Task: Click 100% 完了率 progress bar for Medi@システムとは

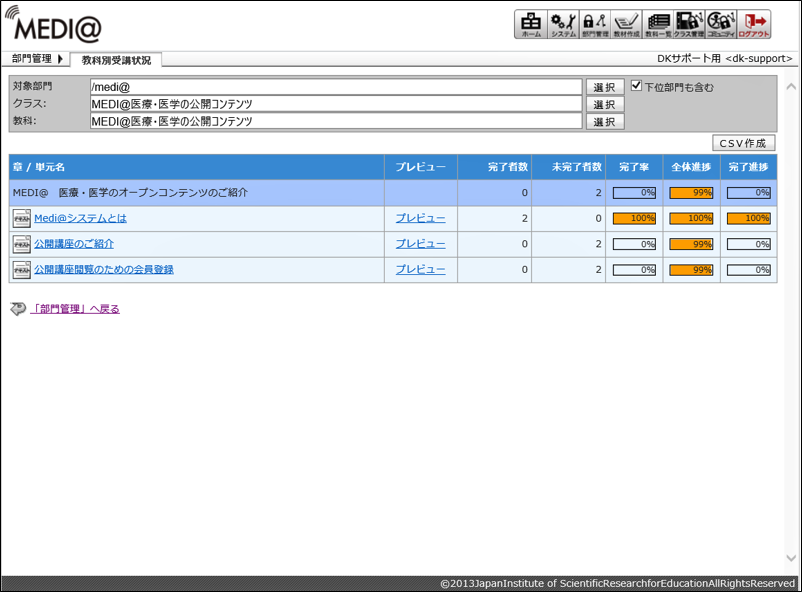Action: [633, 218]
